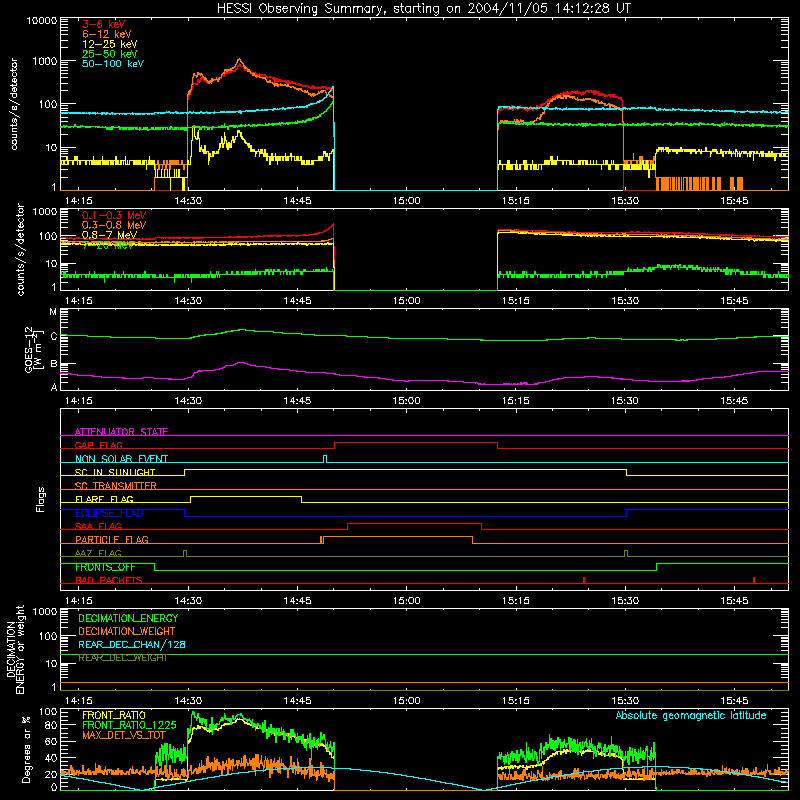Click the 15:15 tick under the decimation panel
The height and width of the screenshot is (800, 800).
click(516, 701)
